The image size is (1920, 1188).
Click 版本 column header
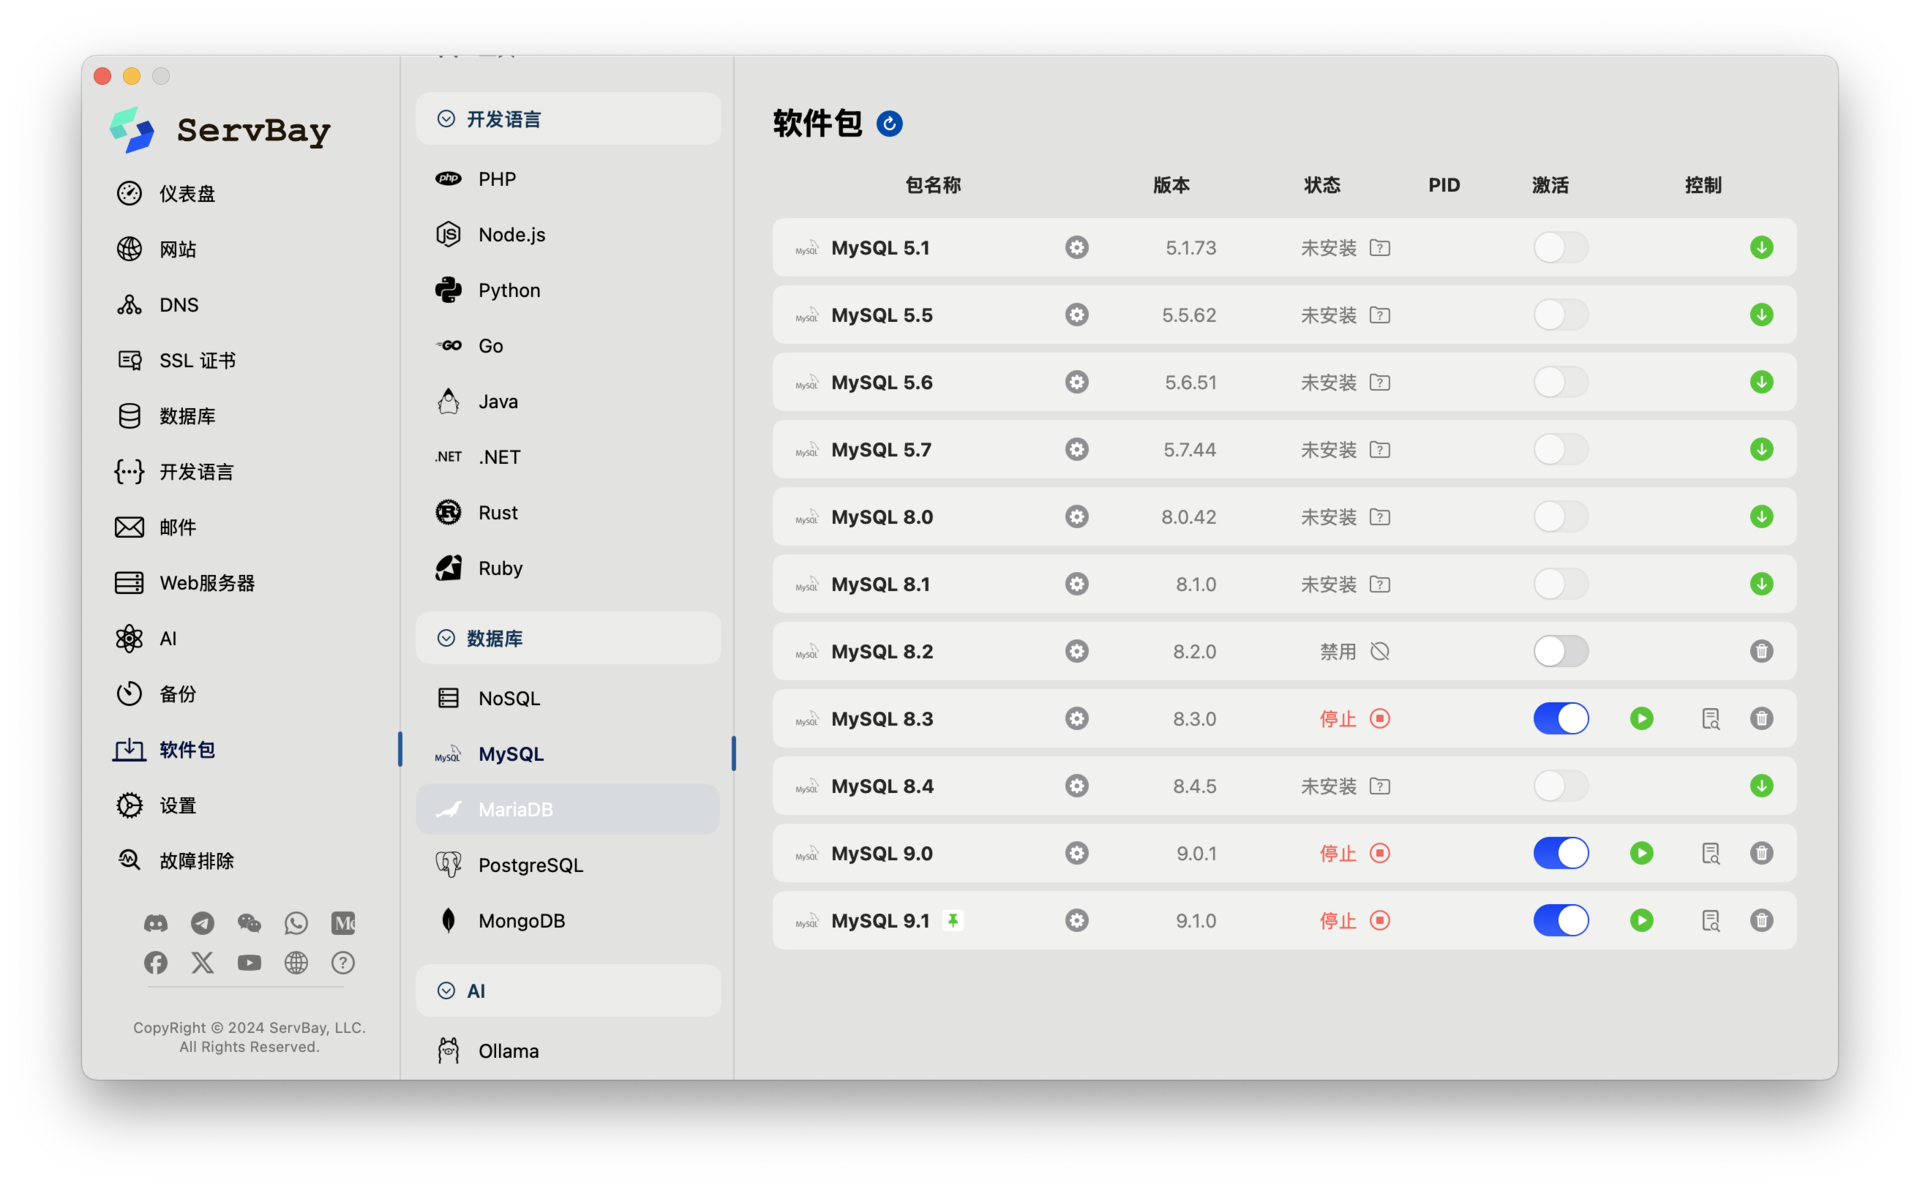pyautogui.click(x=1171, y=185)
